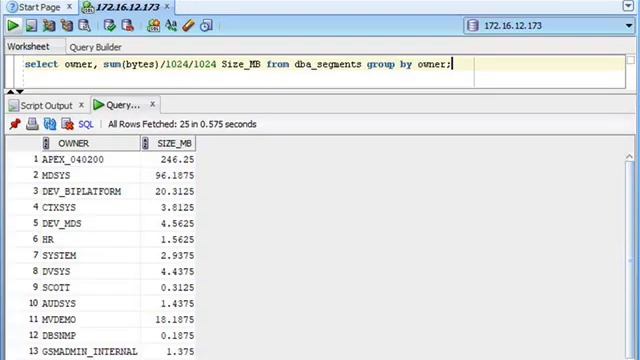The image size is (640, 360).
Task: Click the 3.8125 size value
Action: tap(177, 207)
